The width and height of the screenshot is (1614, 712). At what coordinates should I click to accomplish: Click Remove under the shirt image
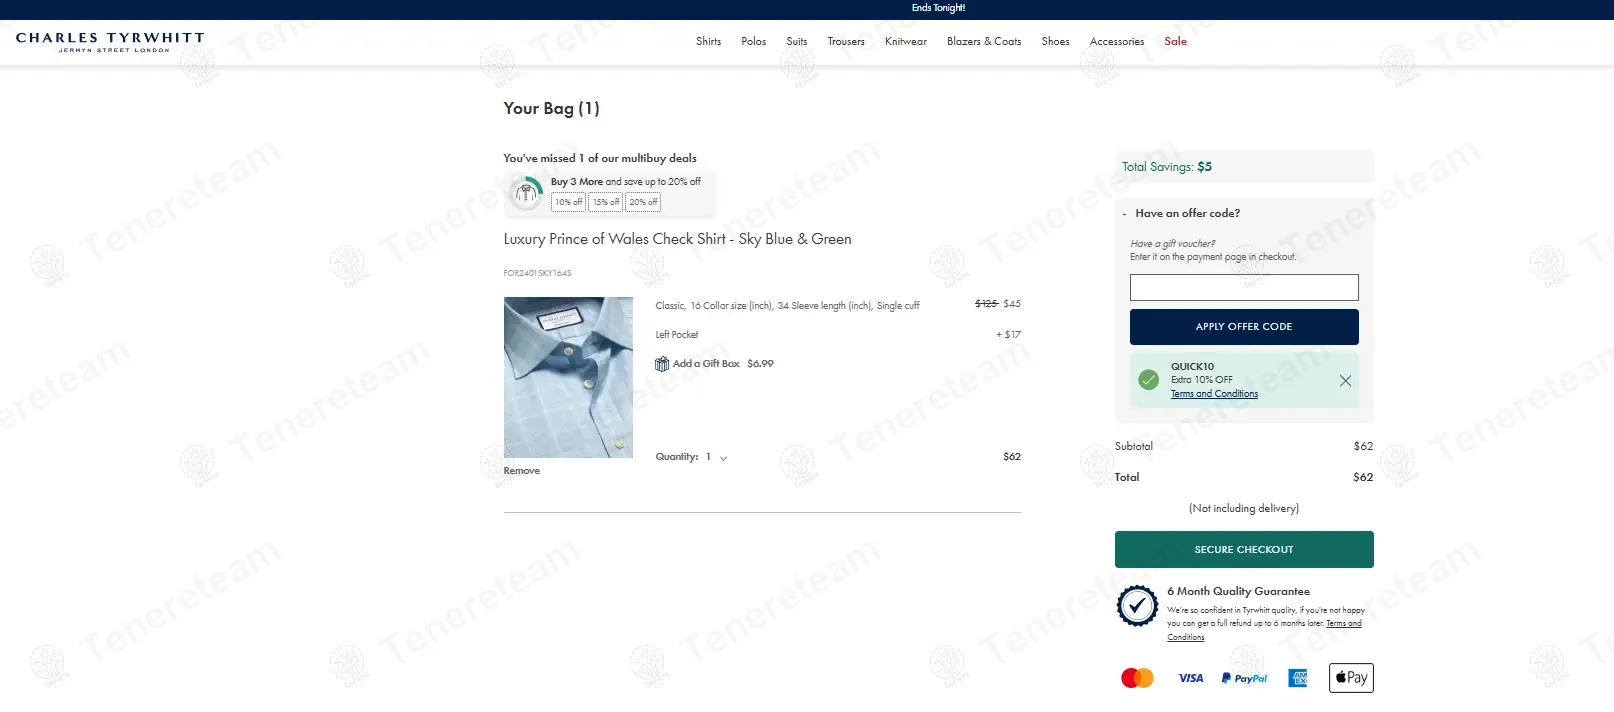(x=521, y=471)
